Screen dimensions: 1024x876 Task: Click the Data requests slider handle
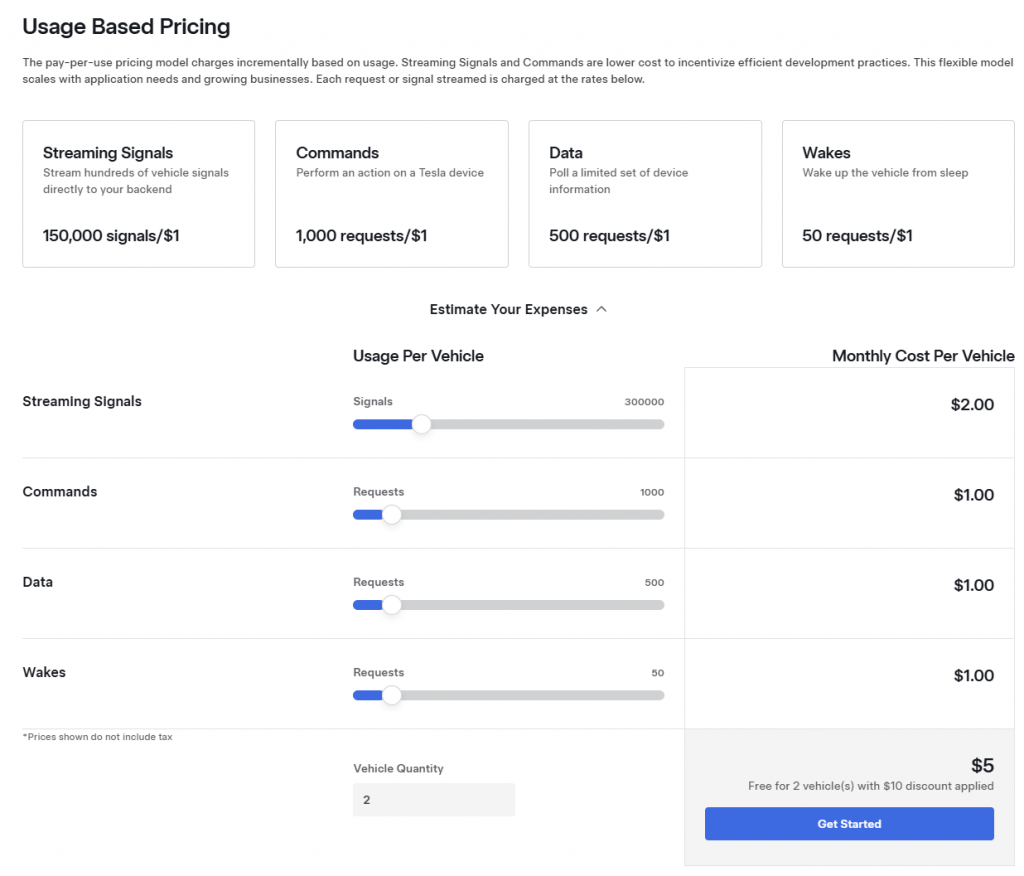pyautogui.click(x=392, y=605)
